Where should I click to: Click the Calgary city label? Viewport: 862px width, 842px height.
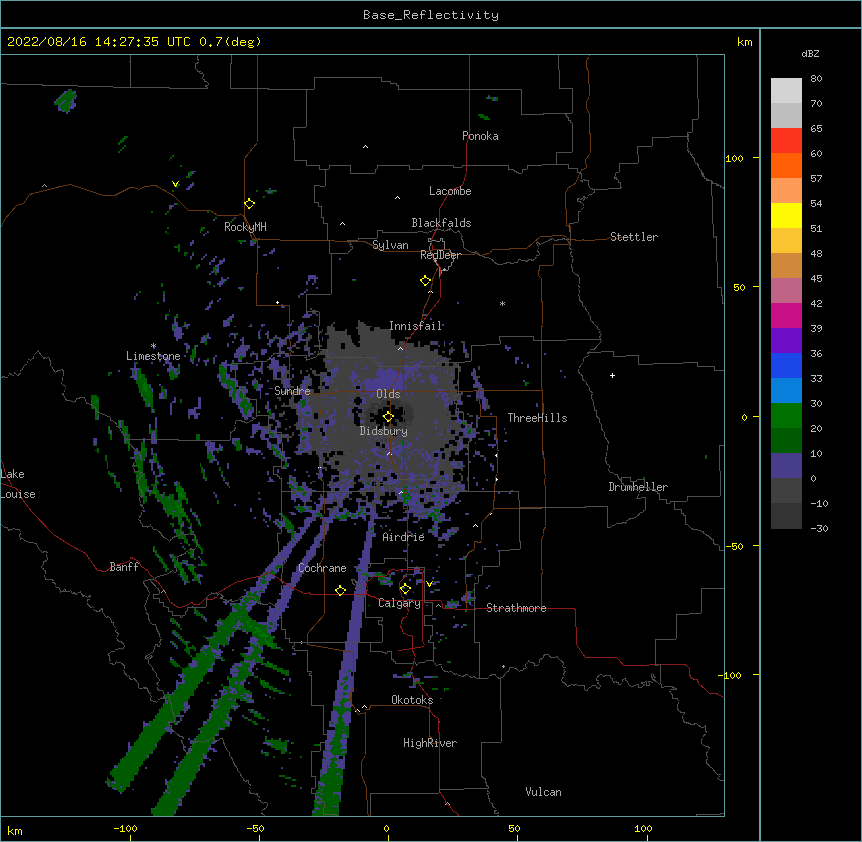click(x=400, y=603)
